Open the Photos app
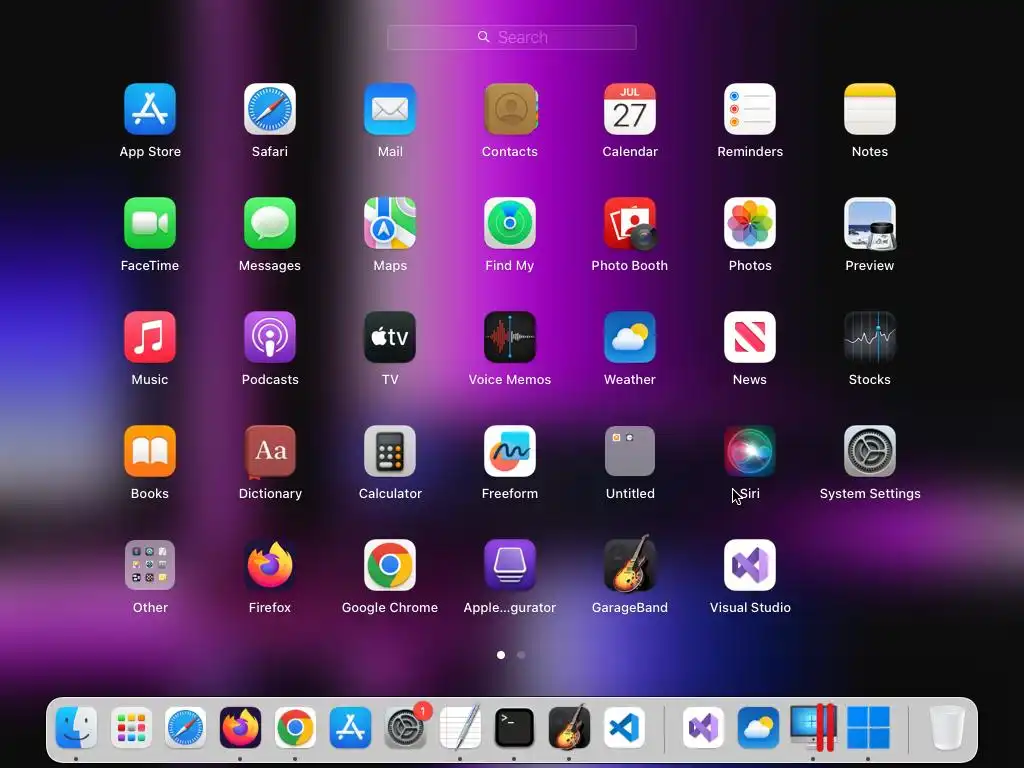Image resolution: width=1024 pixels, height=768 pixels. click(750, 223)
